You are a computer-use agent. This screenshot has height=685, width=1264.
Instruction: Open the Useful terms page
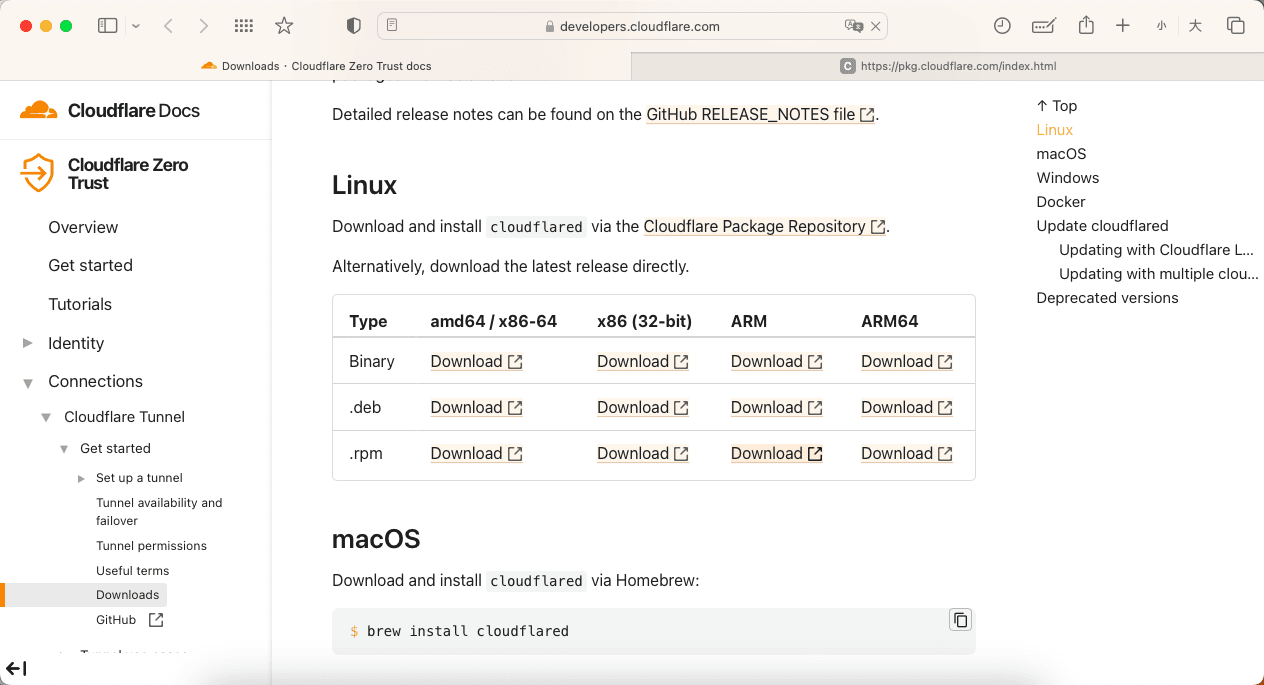click(x=132, y=571)
